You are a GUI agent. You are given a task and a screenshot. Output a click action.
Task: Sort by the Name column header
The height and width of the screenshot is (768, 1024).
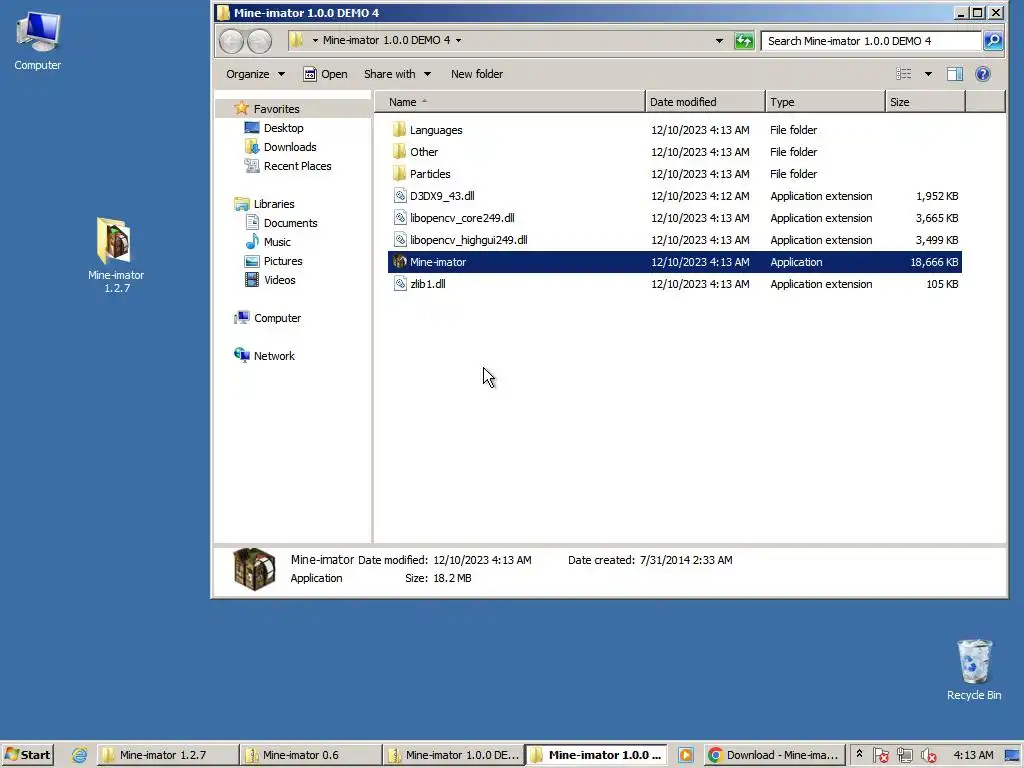(x=509, y=102)
